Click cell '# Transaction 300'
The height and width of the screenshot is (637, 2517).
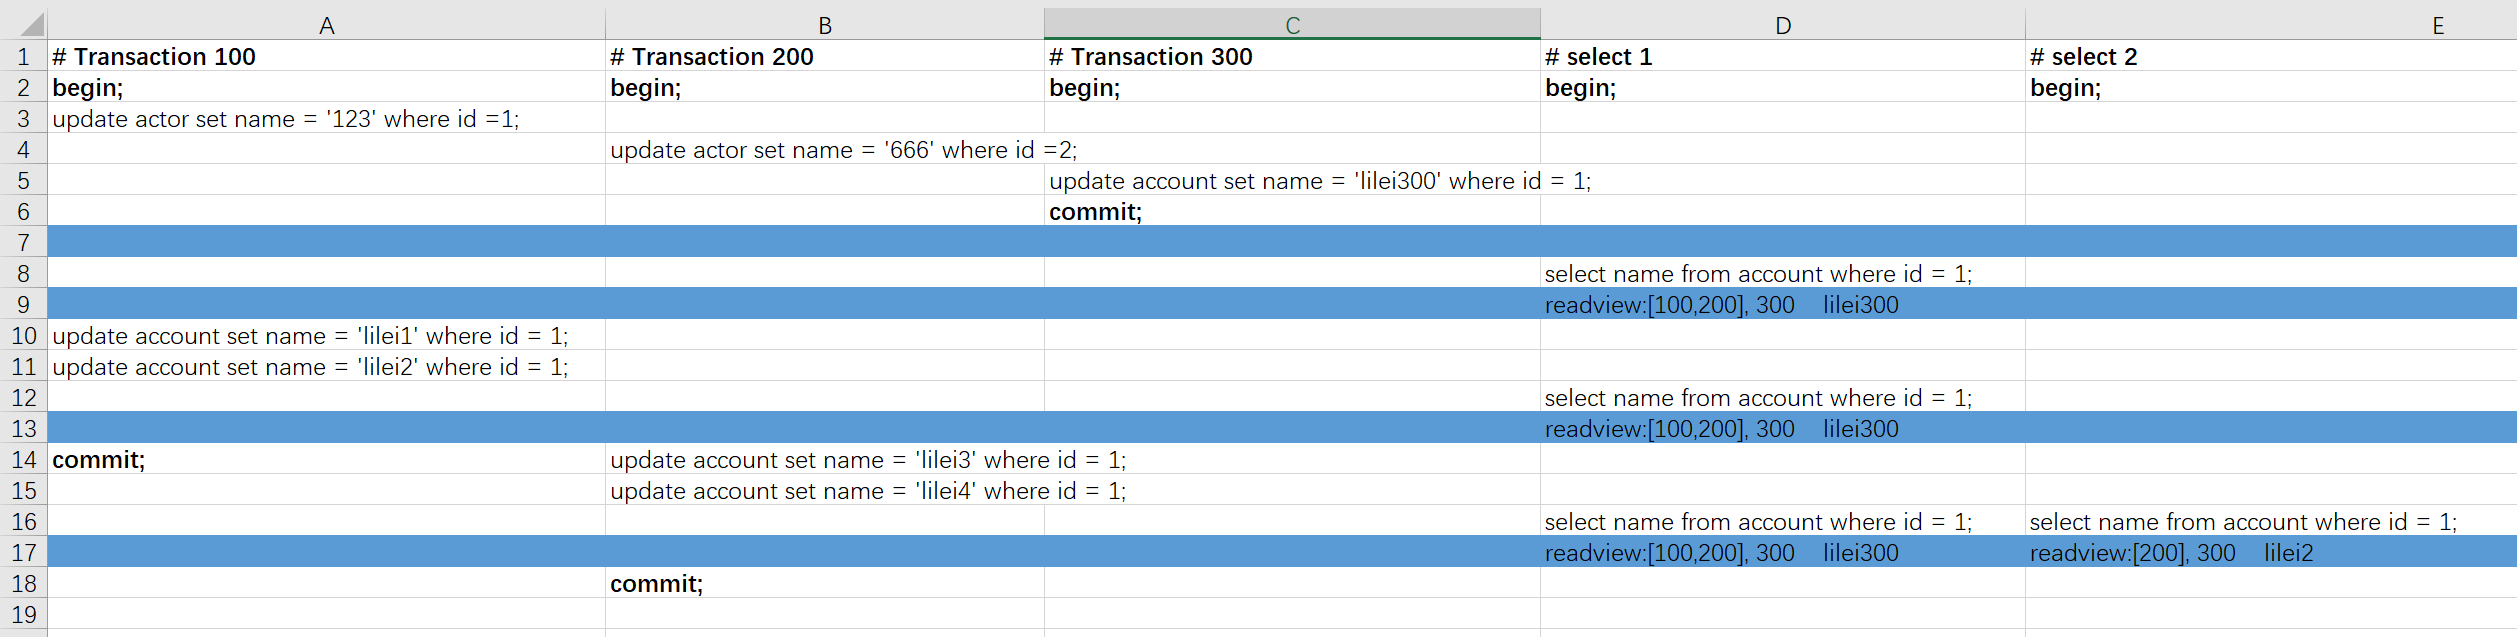(x=1292, y=56)
